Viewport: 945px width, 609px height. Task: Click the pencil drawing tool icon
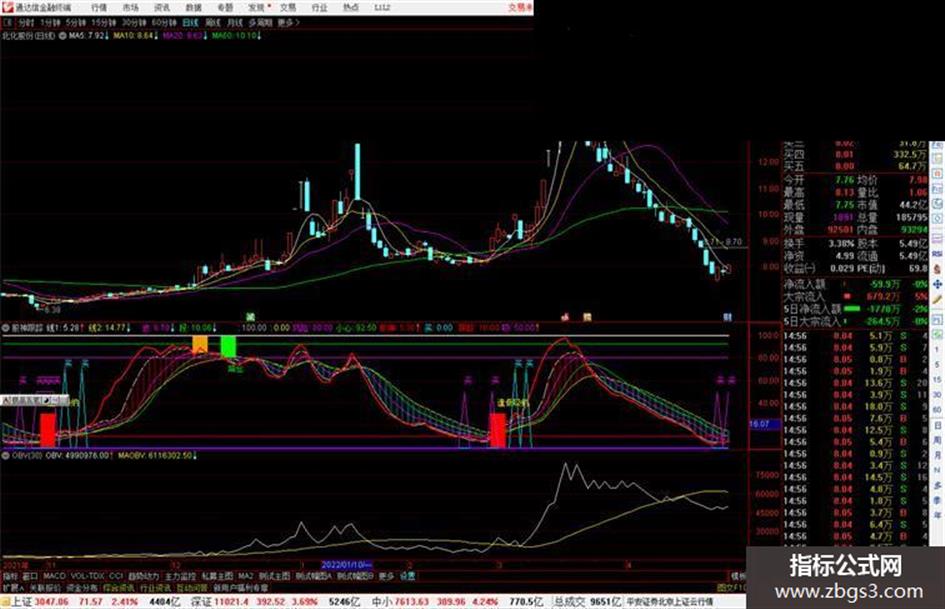click(x=937, y=299)
